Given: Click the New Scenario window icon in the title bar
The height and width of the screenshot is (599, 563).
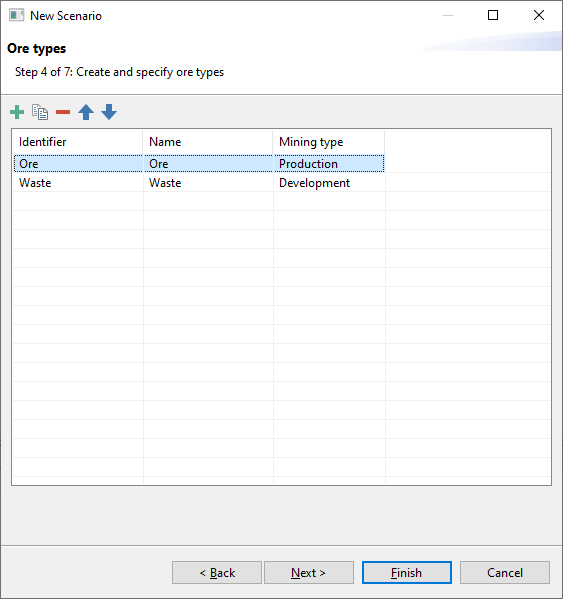Looking at the screenshot, I should pyautogui.click(x=16, y=16).
